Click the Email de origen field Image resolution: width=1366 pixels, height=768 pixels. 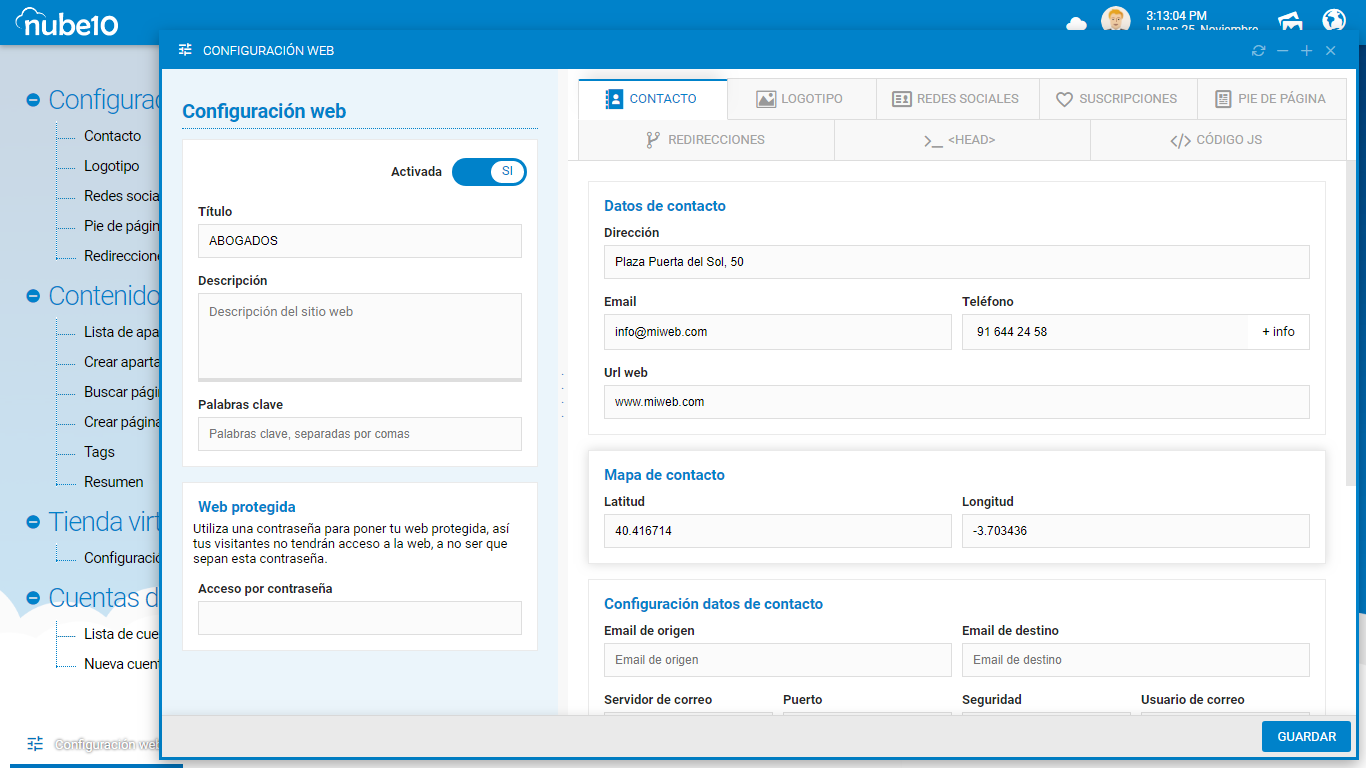pos(777,660)
